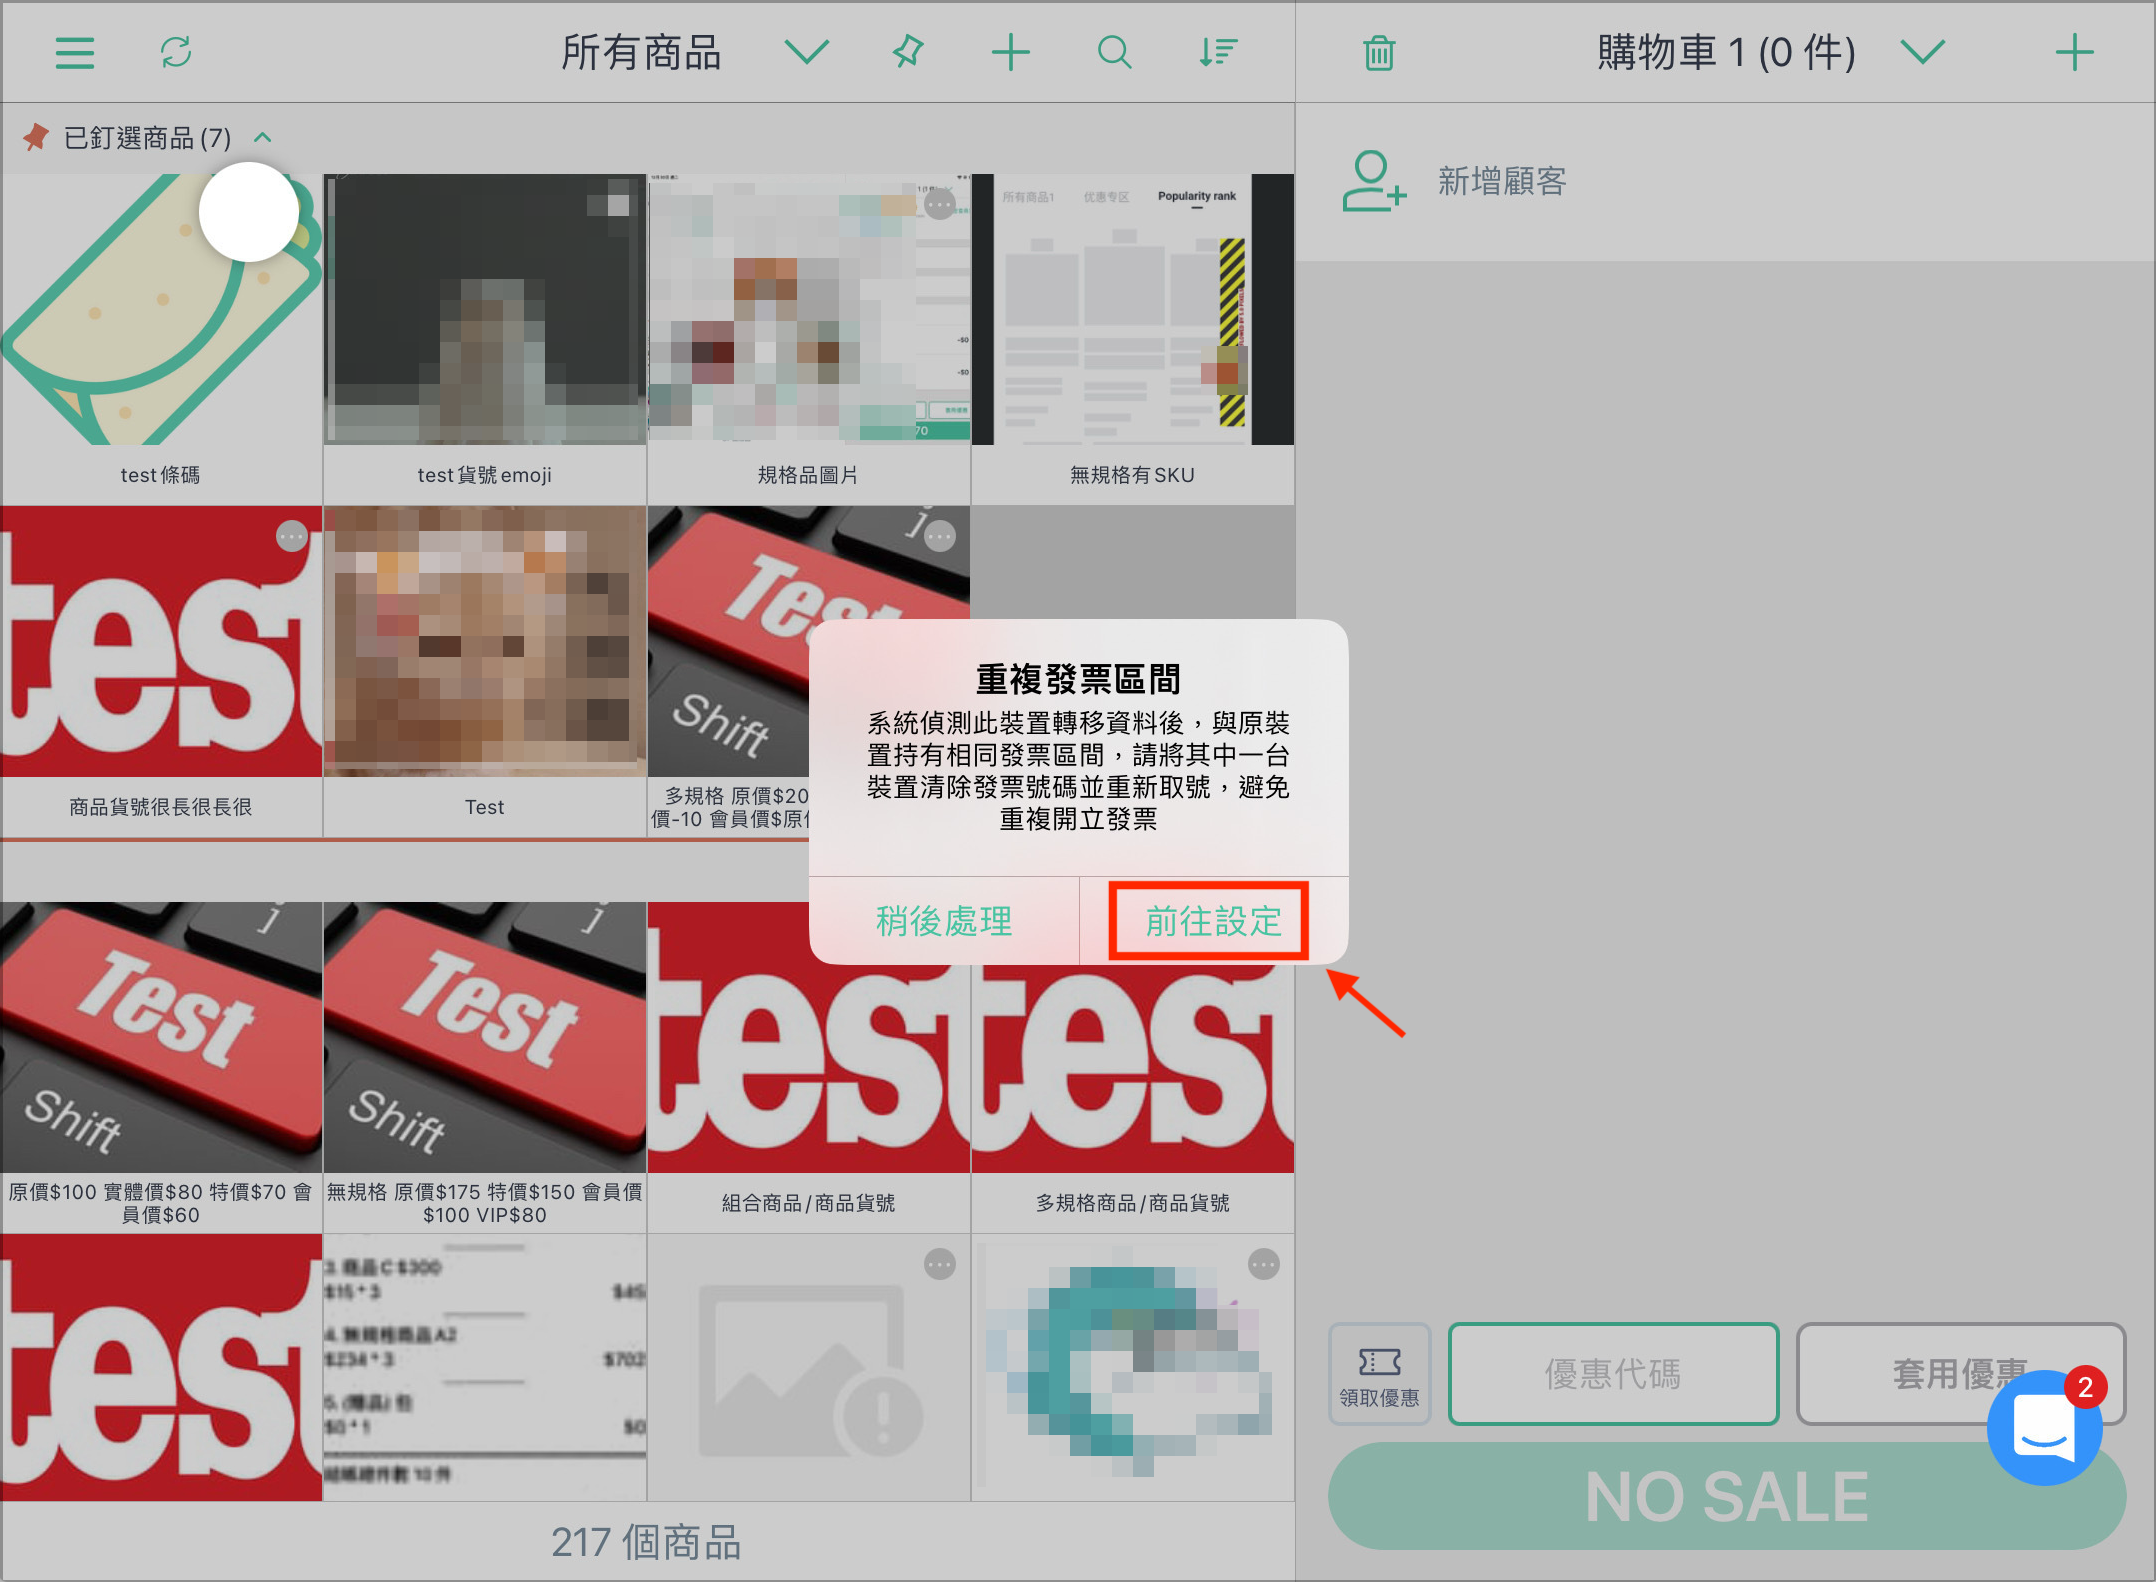Open options dots on 多規格 原價$20 product
The height and width of the screenshot is (1582, 2156).
[x=939, y=537]
